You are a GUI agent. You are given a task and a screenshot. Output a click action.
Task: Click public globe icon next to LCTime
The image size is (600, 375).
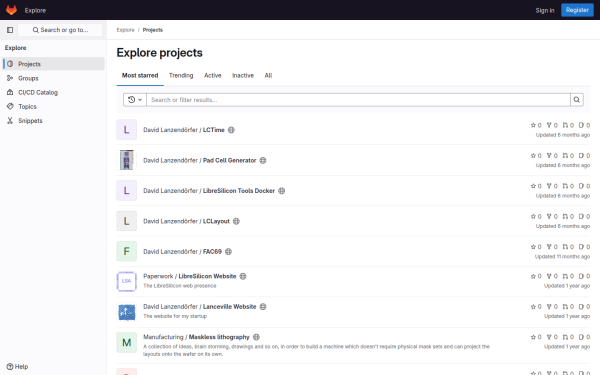(x=231, y=130)
